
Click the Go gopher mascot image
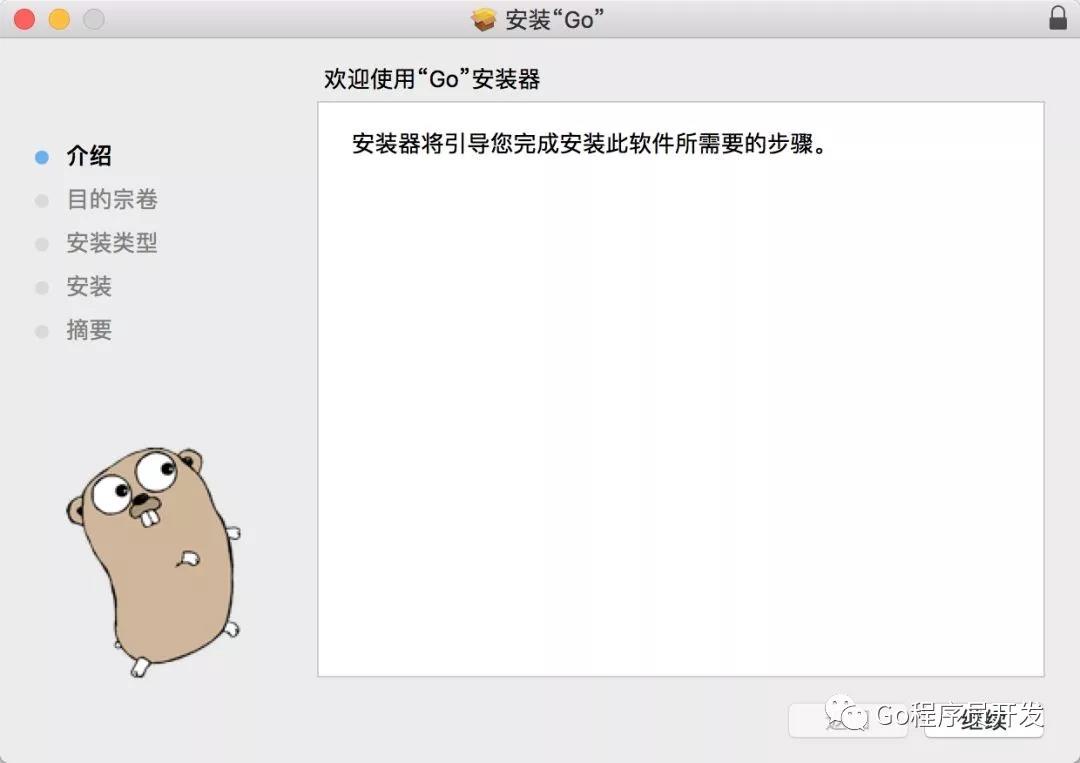(x=155, y=561)
